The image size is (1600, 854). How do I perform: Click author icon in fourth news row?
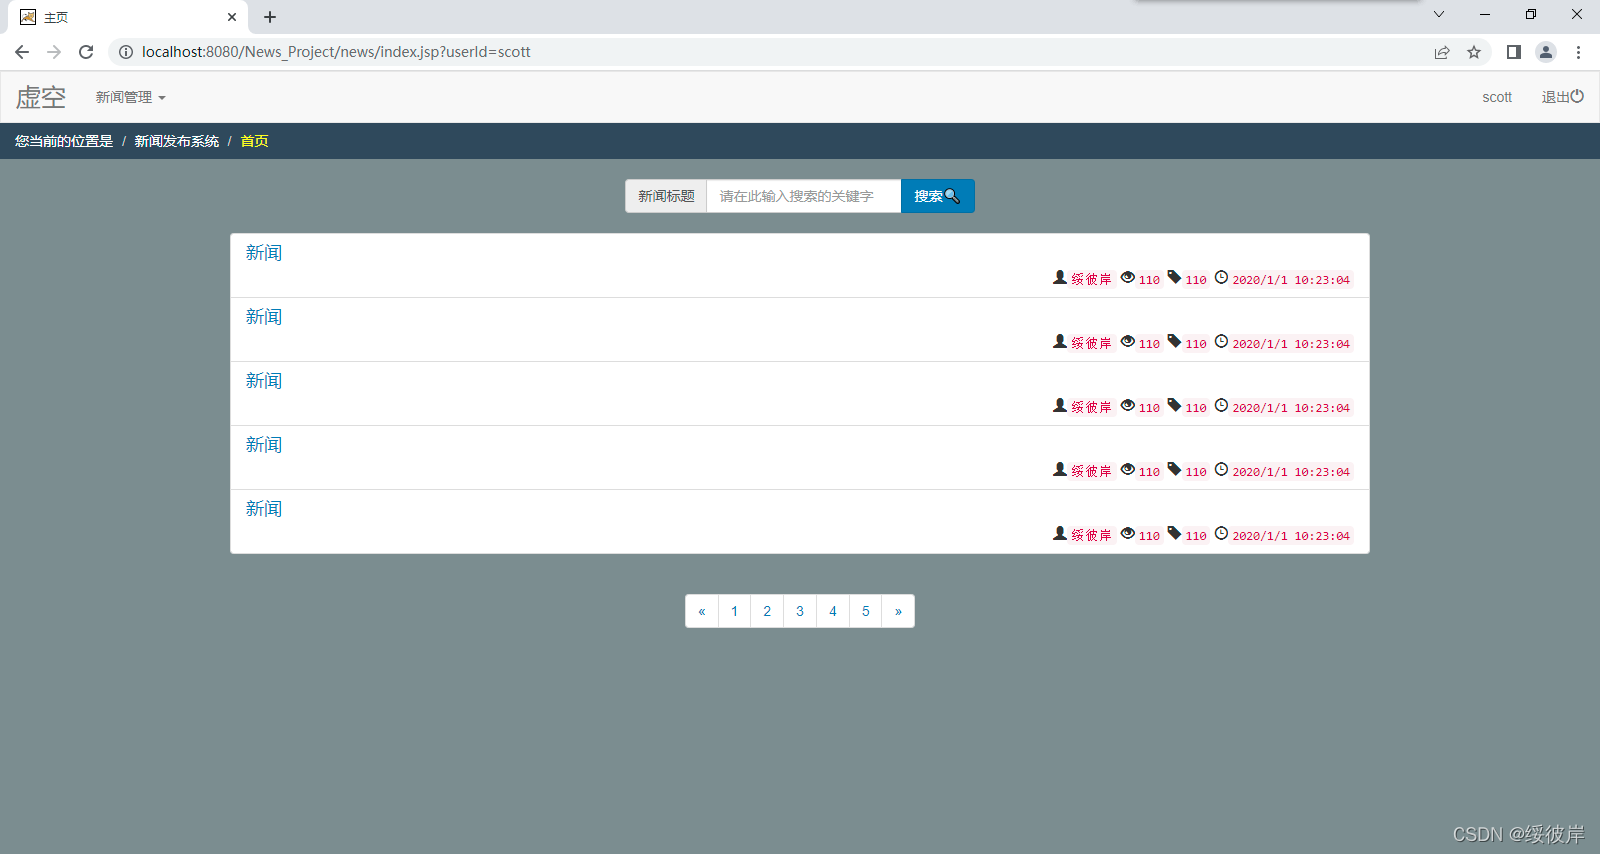pos(1060,469)
